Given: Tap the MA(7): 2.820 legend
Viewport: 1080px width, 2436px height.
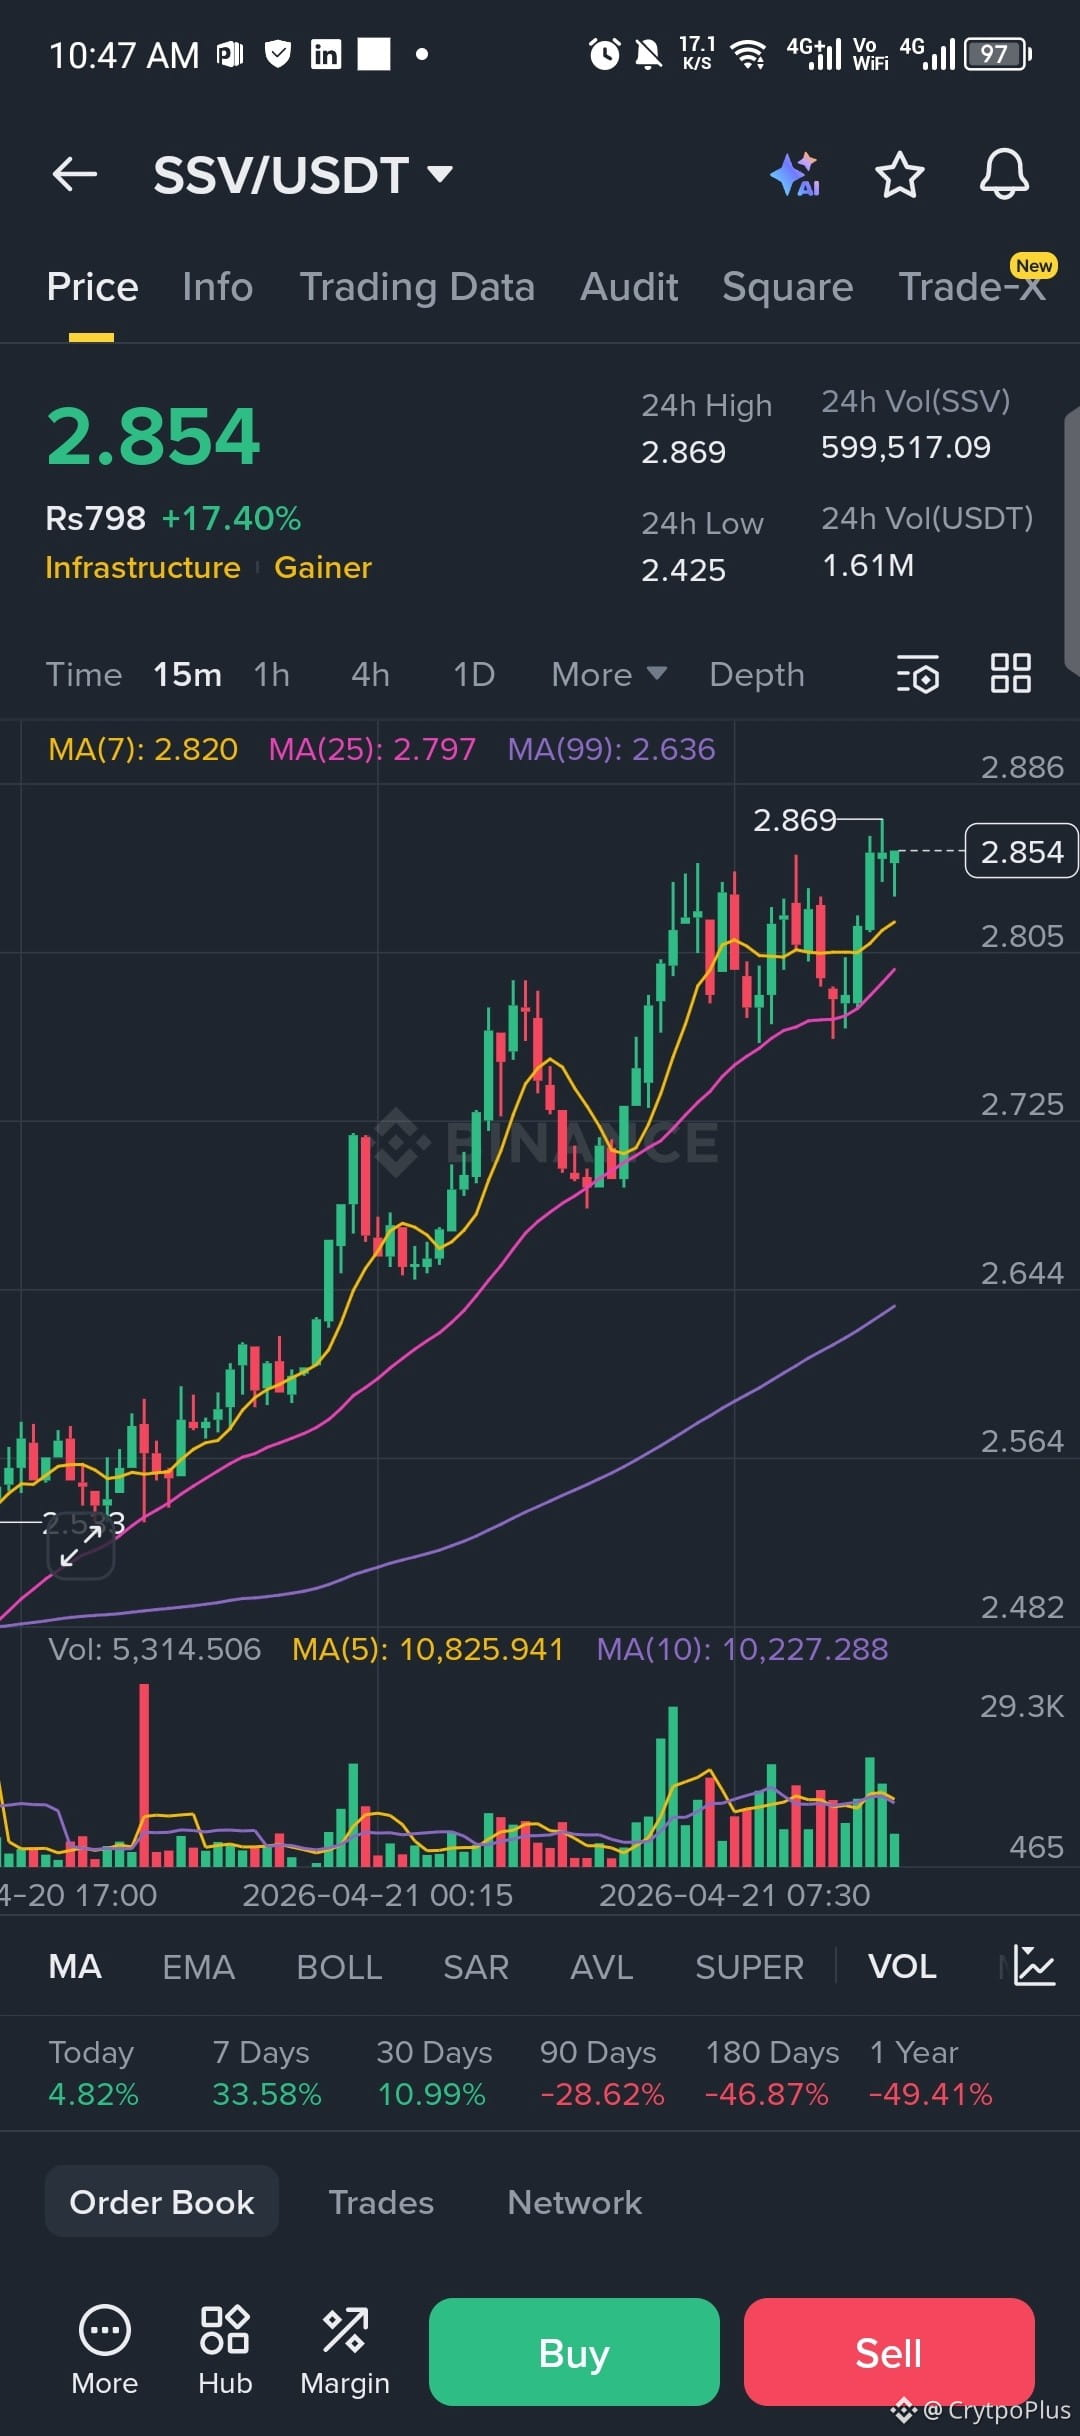Looking at the screenshot, I should 143,749.
